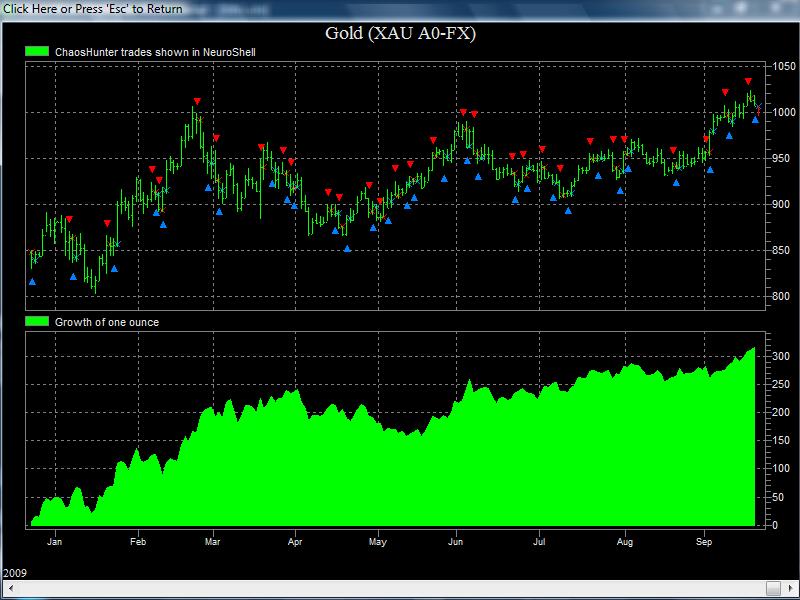Click the 'May' date axis label
The image size is (800, 600).
pyautogui.click(x=378, y=542)
